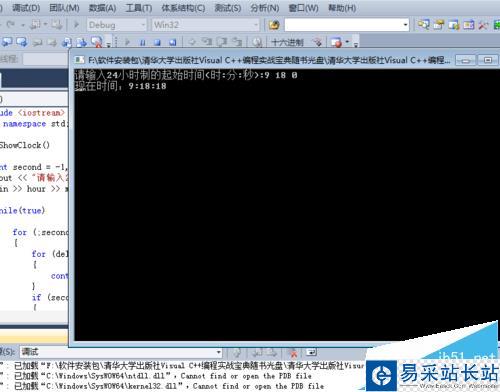The image size is (500, 392).
Task: Click the icon left of 十六进制
Action: [257, 42]
